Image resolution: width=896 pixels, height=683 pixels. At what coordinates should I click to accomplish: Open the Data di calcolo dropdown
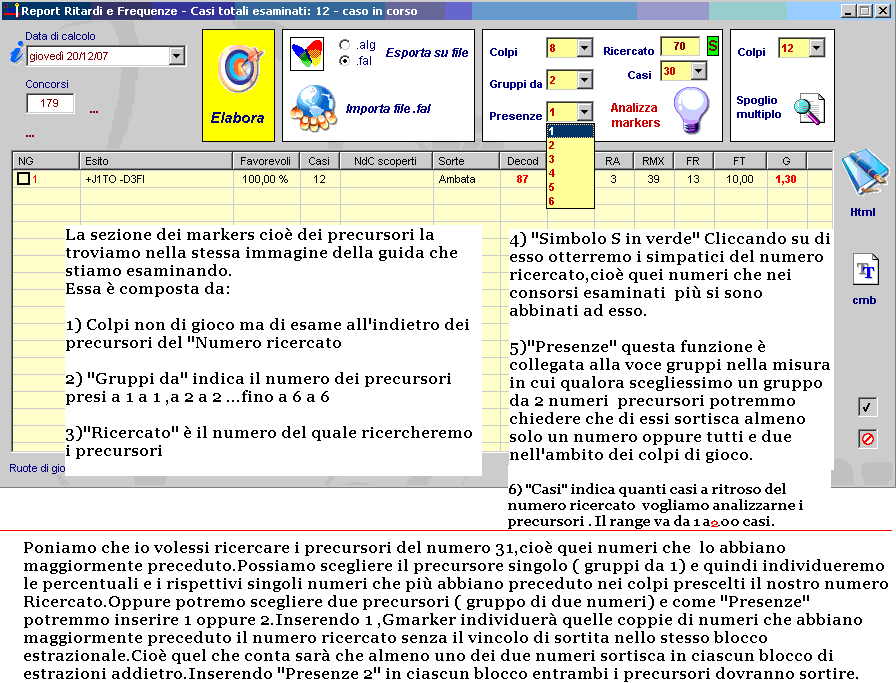177,56
